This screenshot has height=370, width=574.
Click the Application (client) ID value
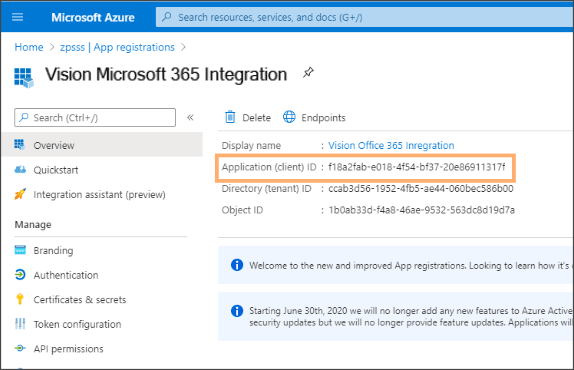[x=417, y=167]
